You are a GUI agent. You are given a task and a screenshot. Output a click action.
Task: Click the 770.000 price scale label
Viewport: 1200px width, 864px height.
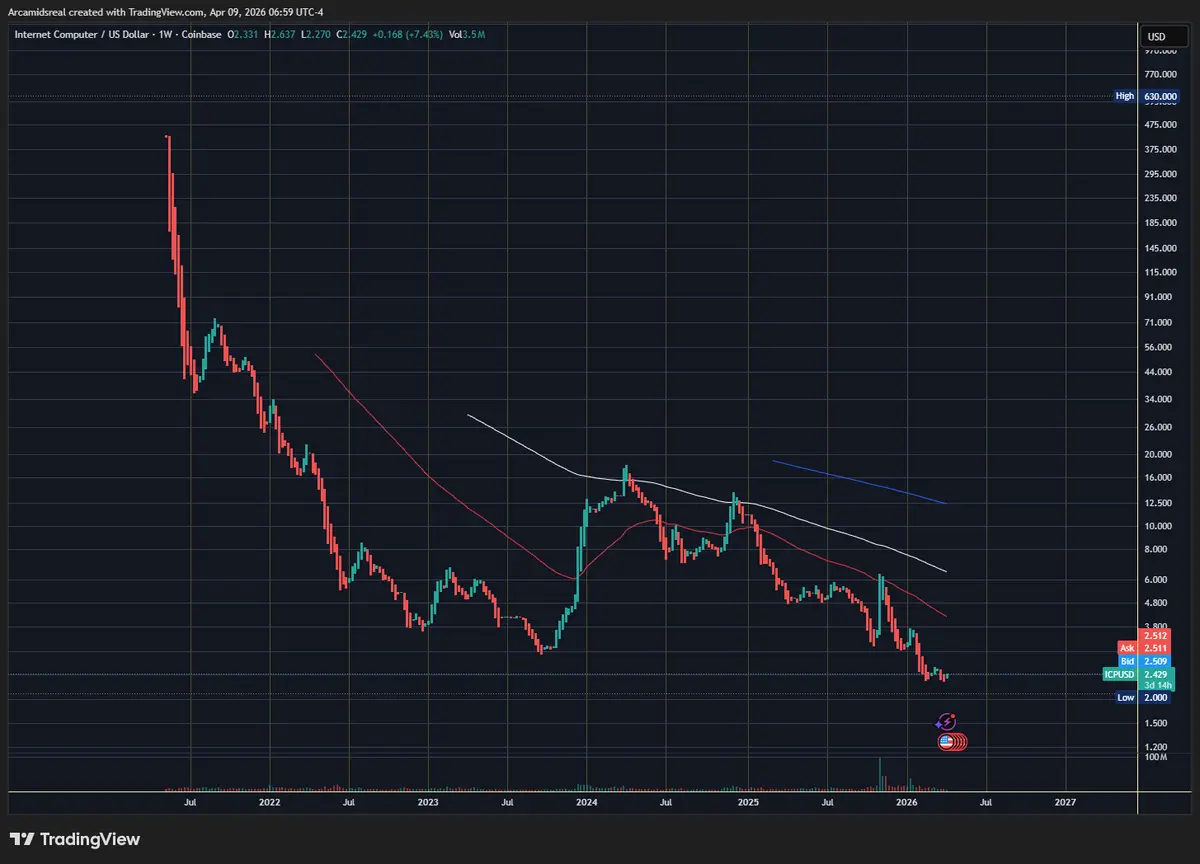coord(1160,74)
